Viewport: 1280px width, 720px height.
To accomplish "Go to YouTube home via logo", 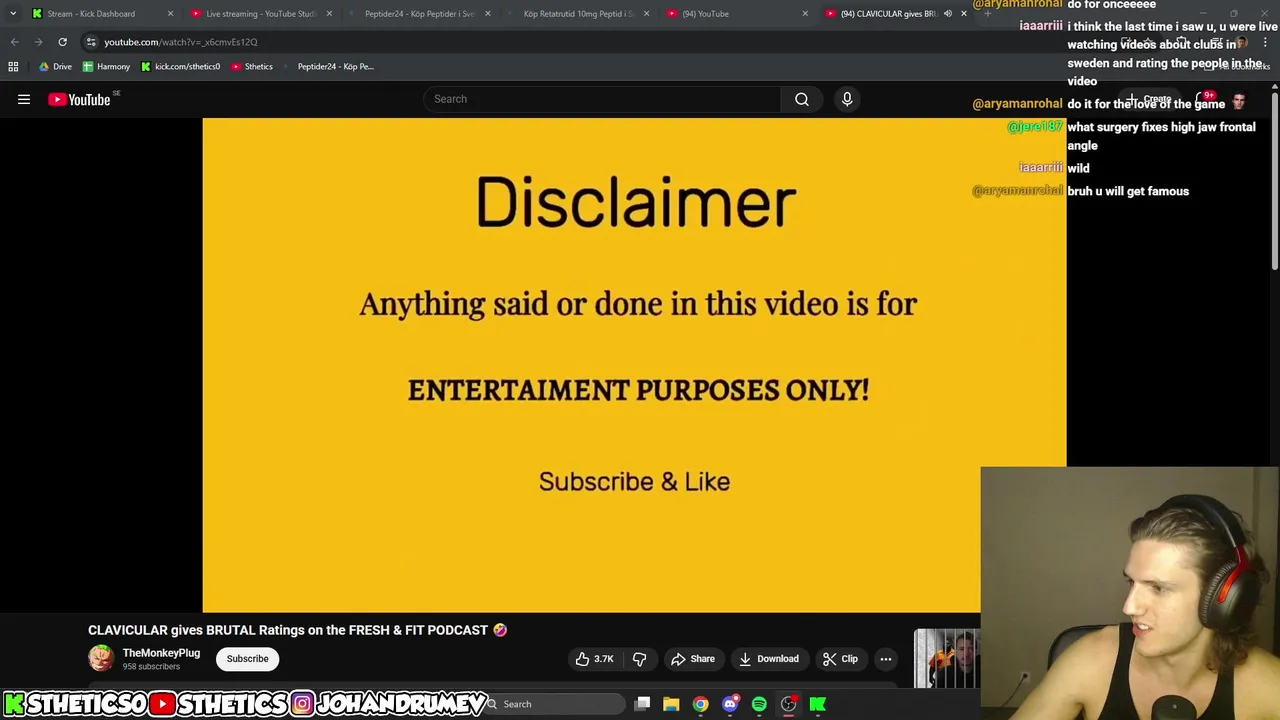I will pos(79,99).
